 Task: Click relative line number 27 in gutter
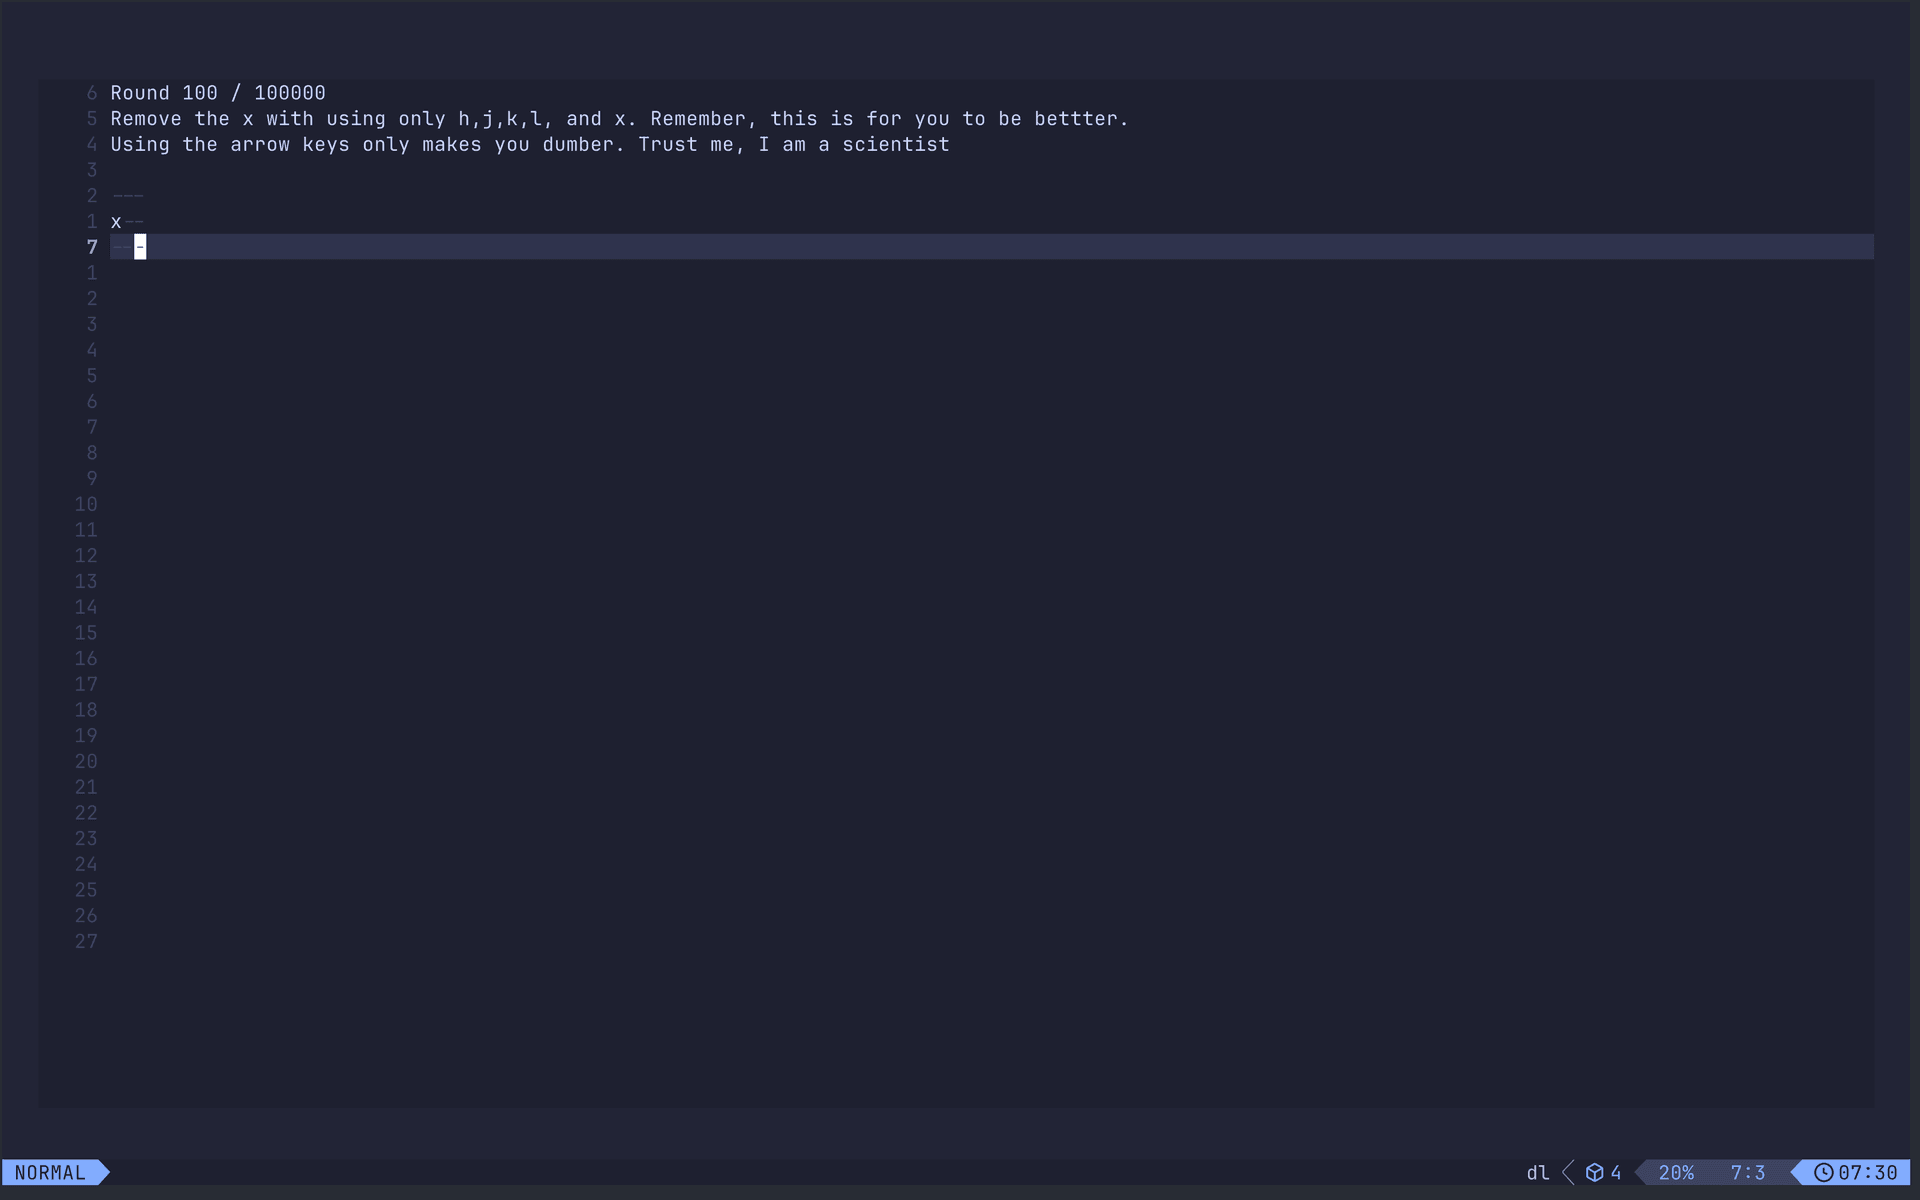click(86, 942)
